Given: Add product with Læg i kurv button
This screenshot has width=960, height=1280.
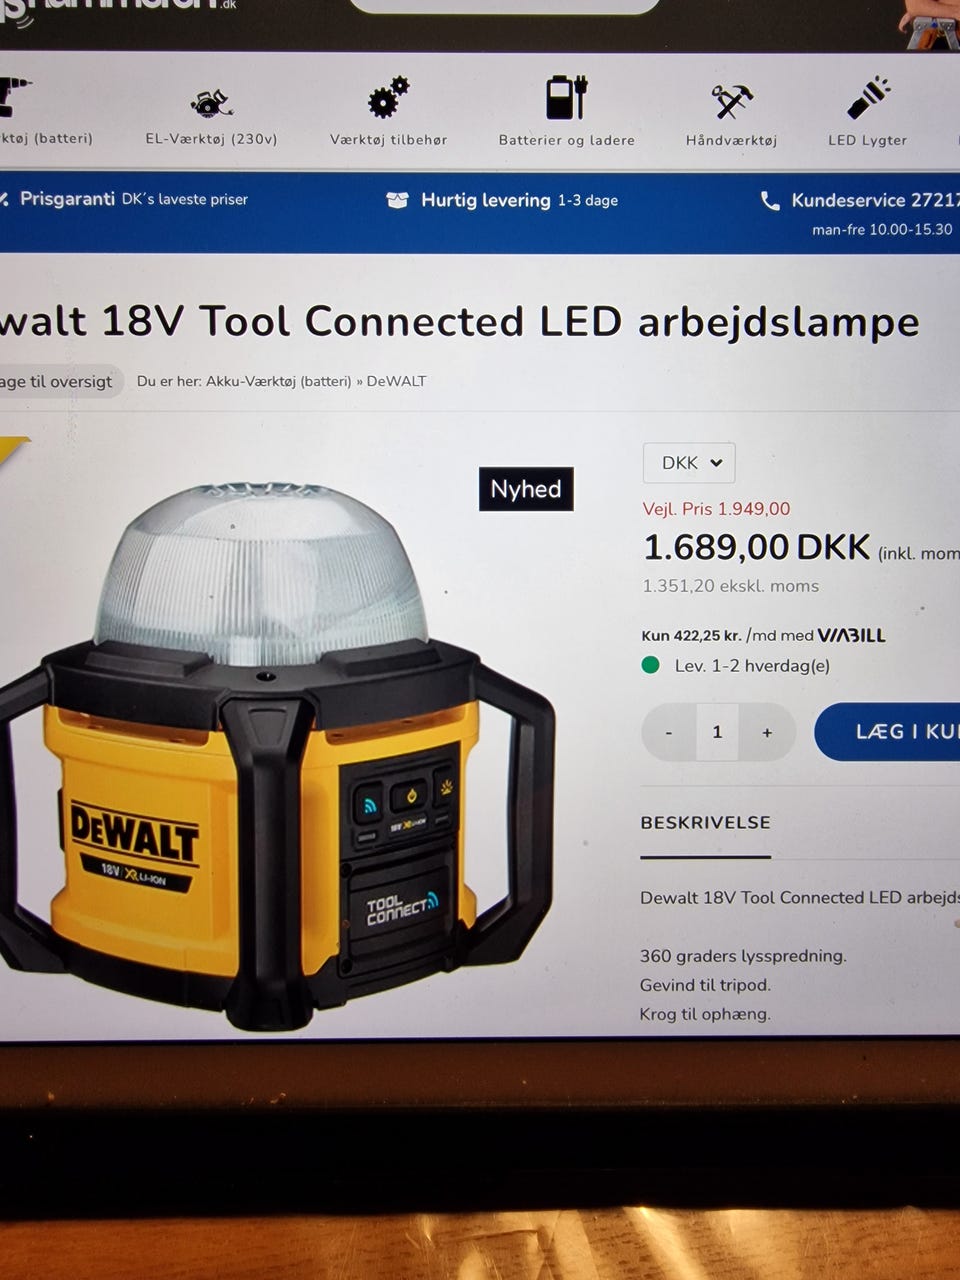Looking at the screenshot, I should pos(888,732).
